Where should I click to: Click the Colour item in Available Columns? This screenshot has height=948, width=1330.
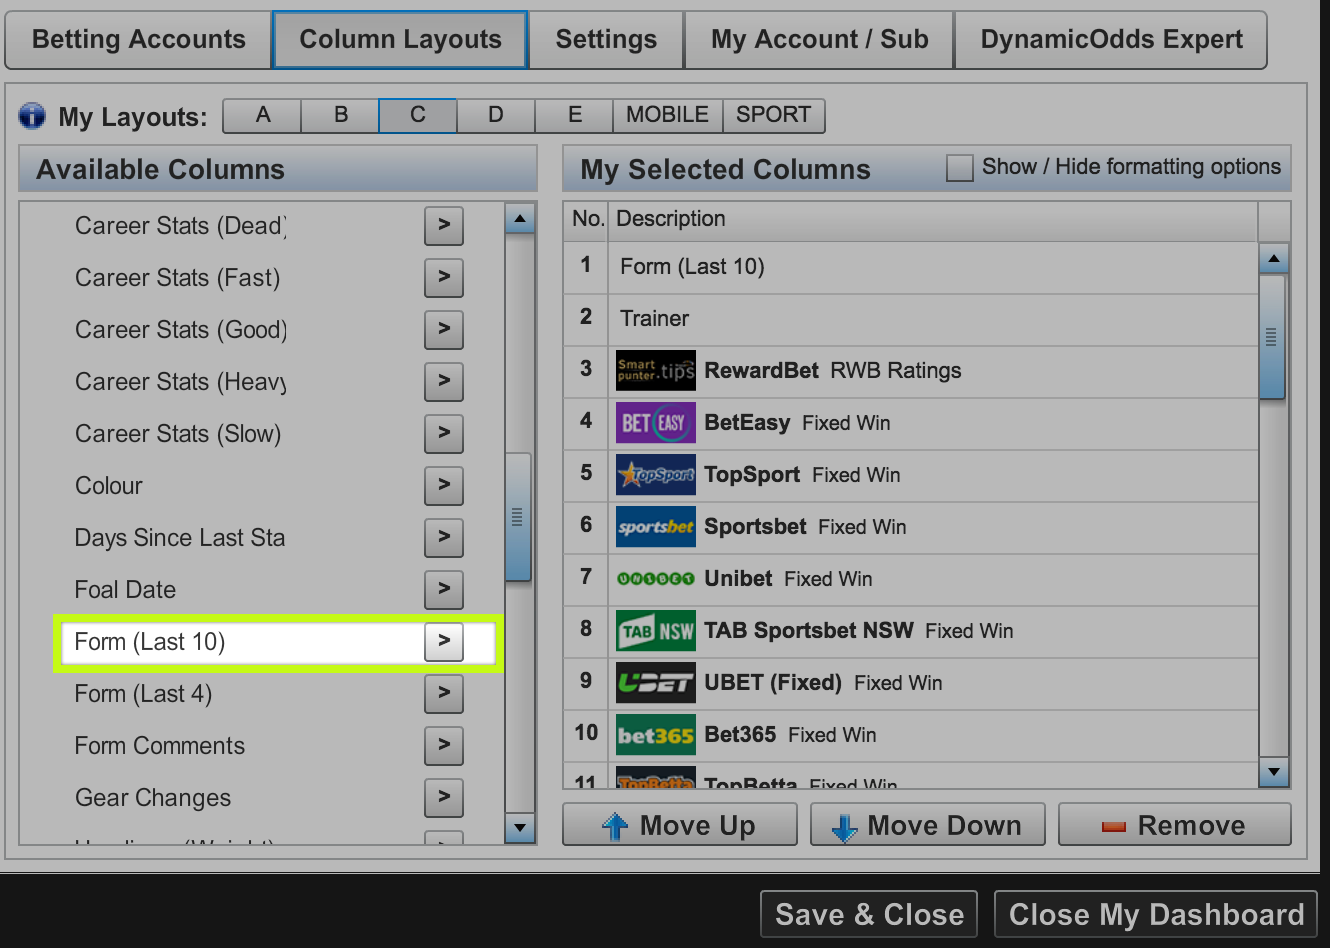109,486
